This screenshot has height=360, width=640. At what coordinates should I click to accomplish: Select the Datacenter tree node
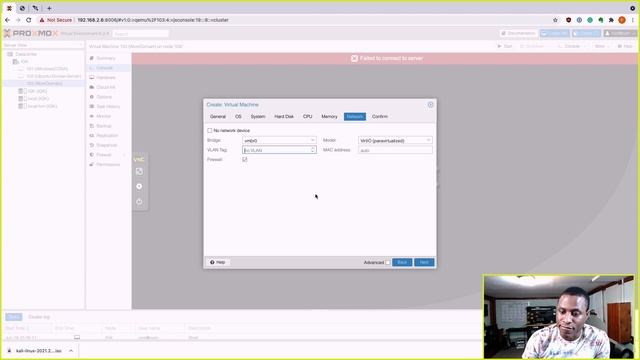pos(26,54)
